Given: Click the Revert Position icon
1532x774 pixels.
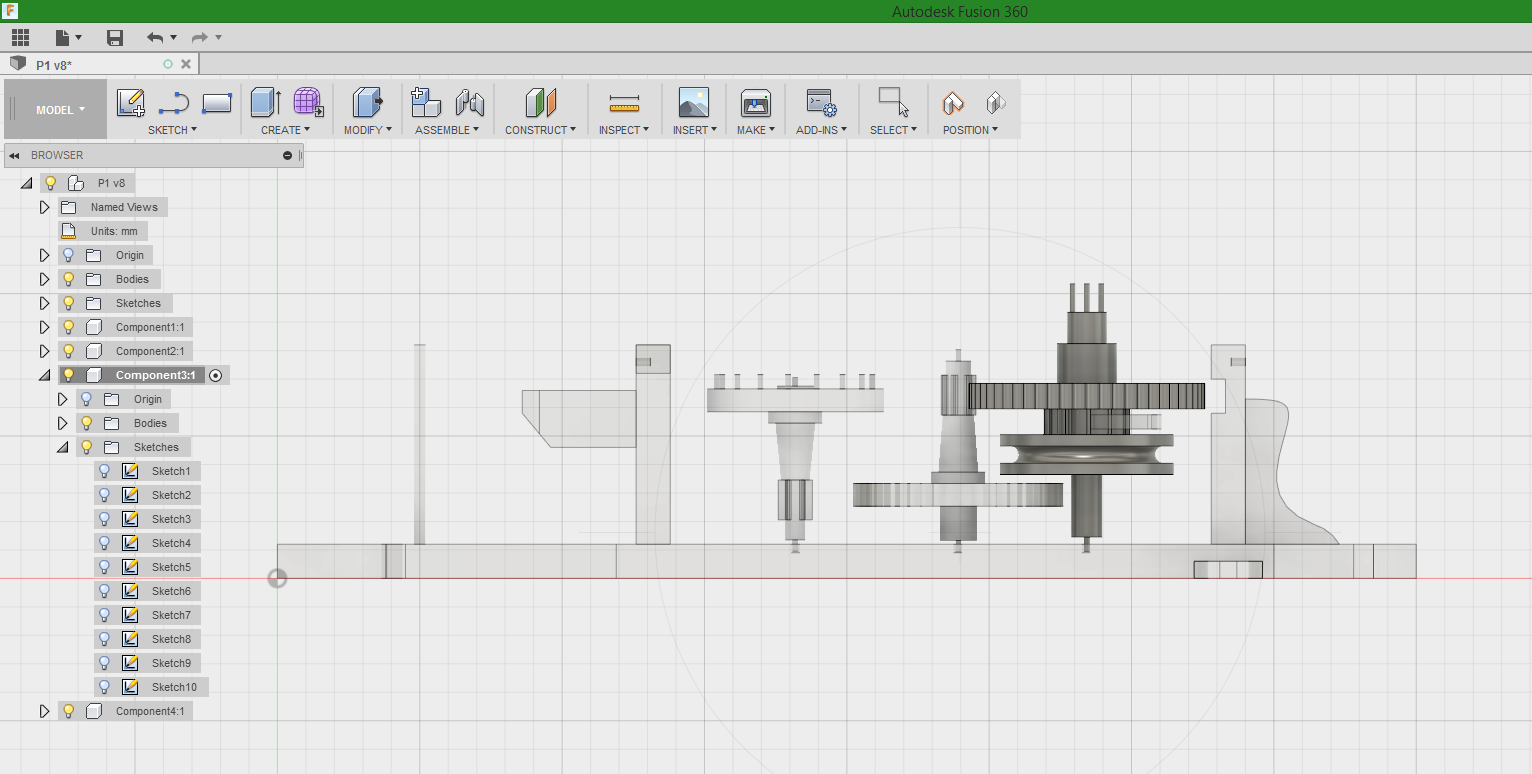Looking at the screenshot, I should [x=995, y=102].
